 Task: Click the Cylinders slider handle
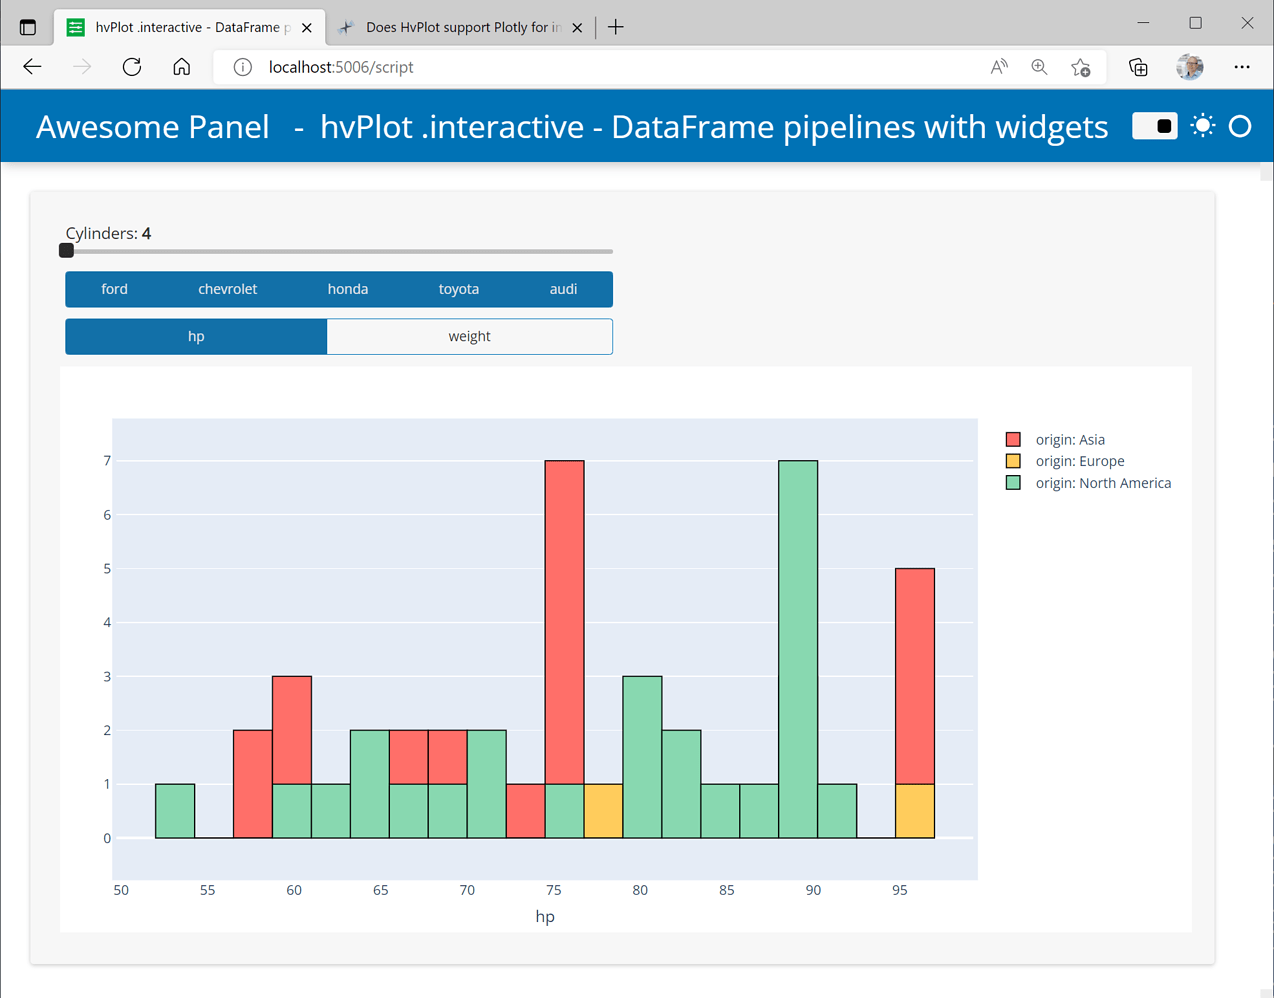click(67, 251)
